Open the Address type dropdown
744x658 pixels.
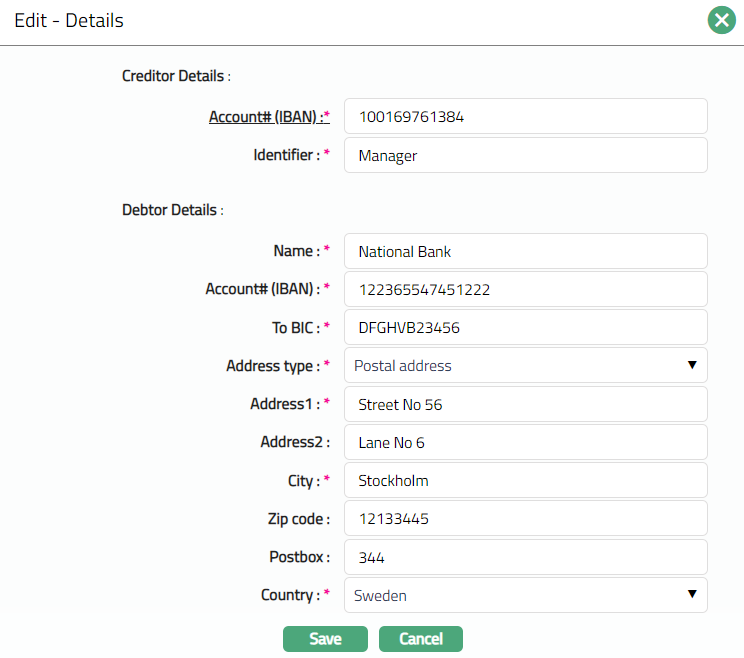(x=525, y=365)
